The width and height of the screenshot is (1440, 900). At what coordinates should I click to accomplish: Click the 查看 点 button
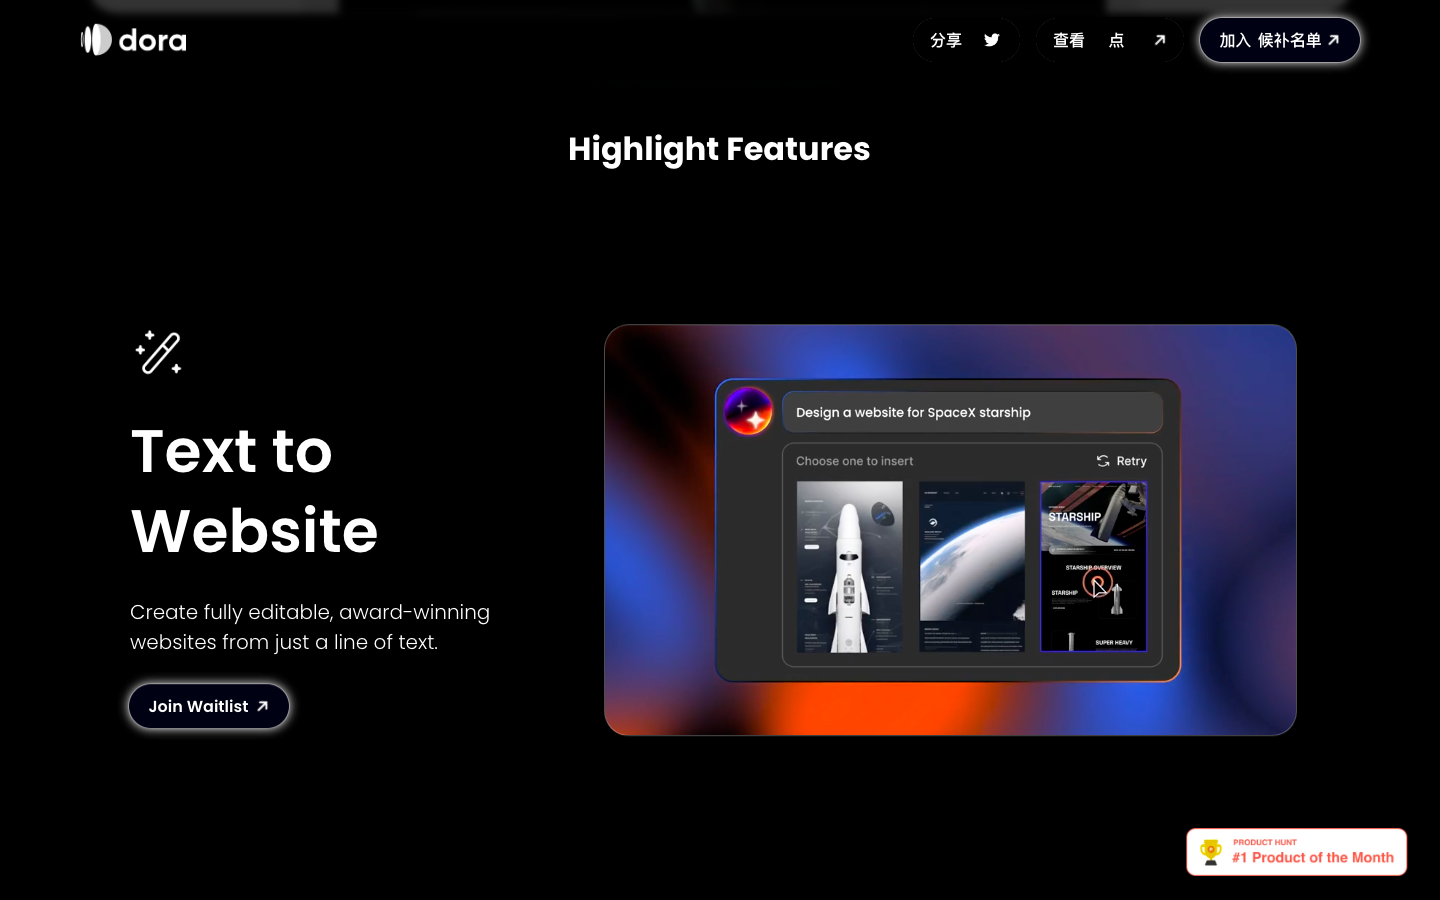1109,40
